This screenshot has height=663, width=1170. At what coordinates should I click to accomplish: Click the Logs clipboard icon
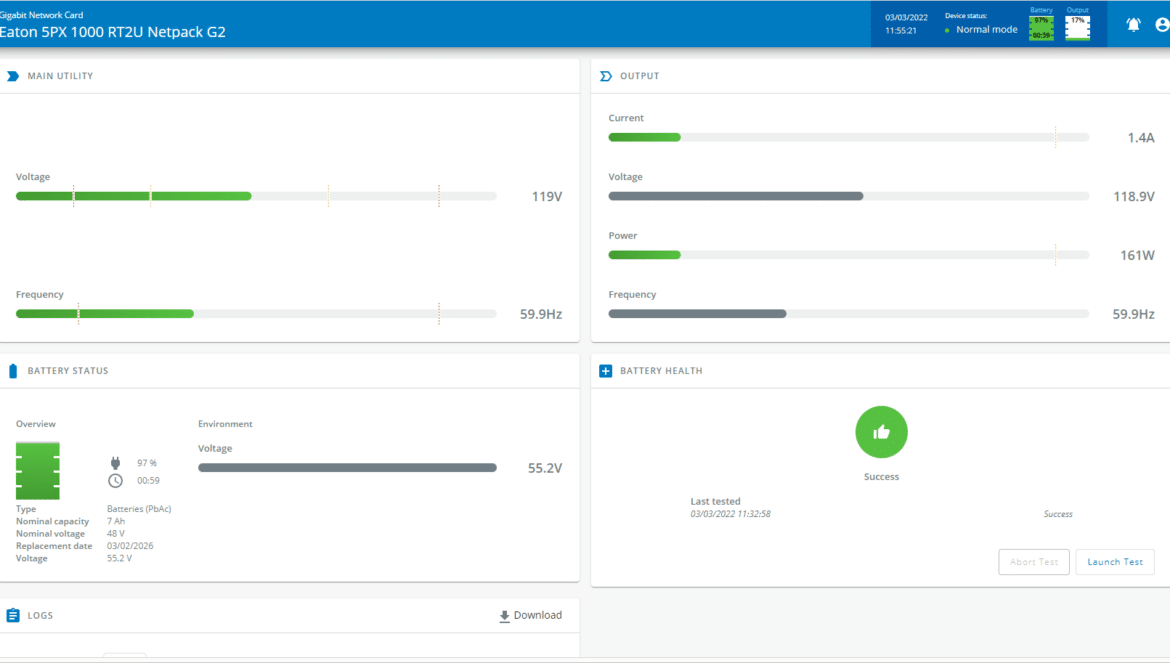pos(13,615)
